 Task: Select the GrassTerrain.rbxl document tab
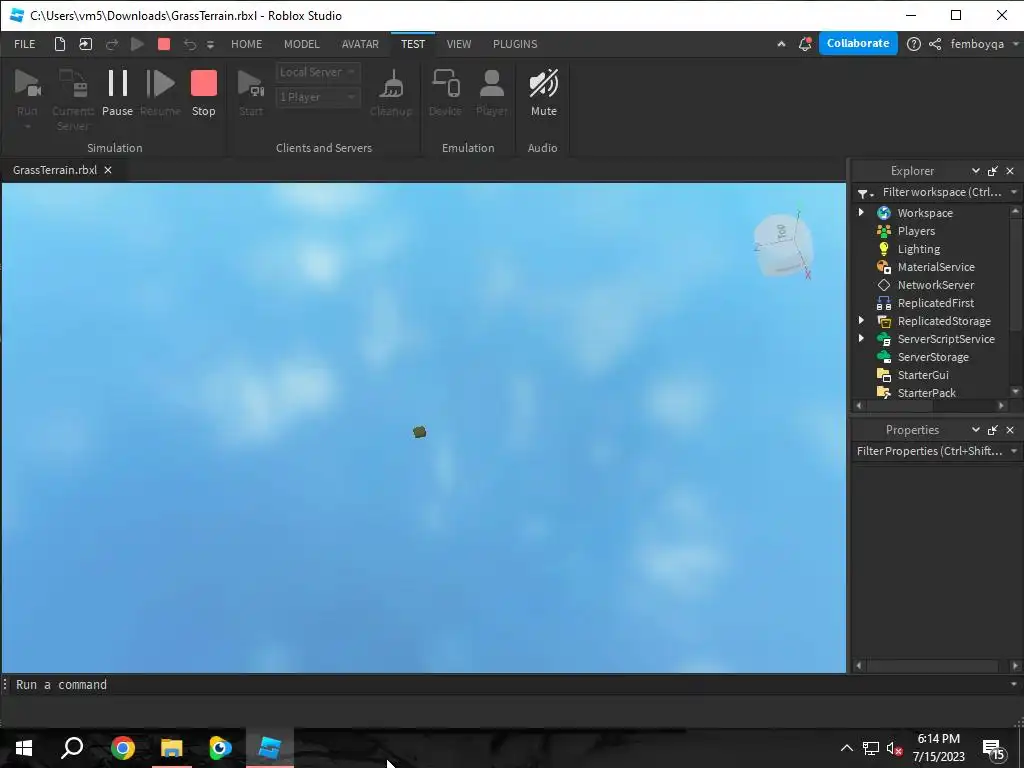pos(55,170)
